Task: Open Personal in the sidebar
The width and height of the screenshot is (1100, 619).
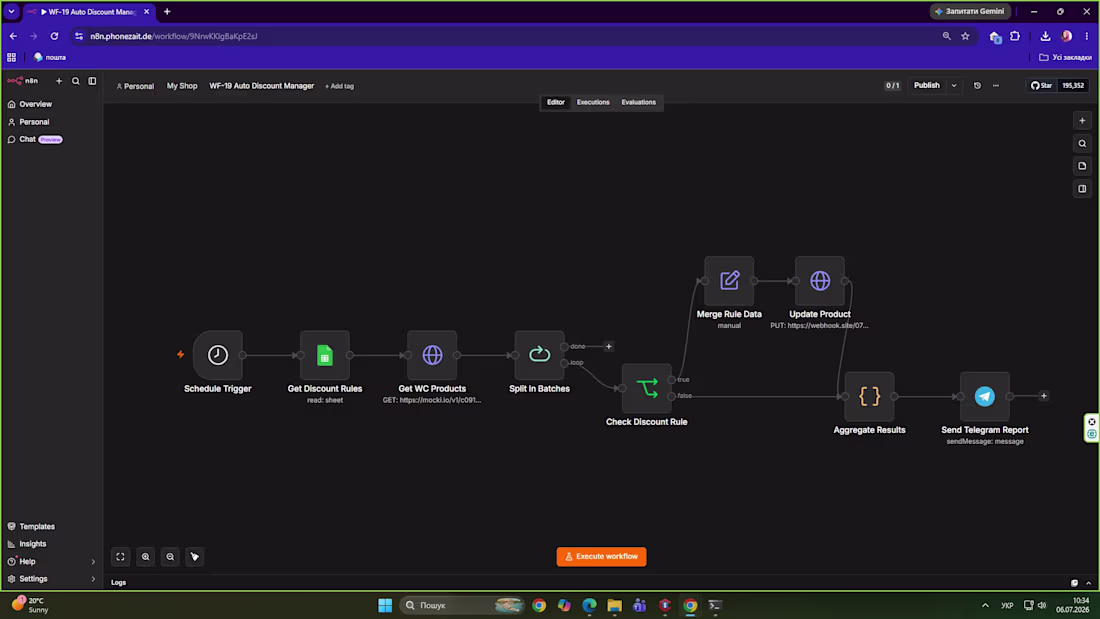Action: pyautogui.click(x=51, y=122)
